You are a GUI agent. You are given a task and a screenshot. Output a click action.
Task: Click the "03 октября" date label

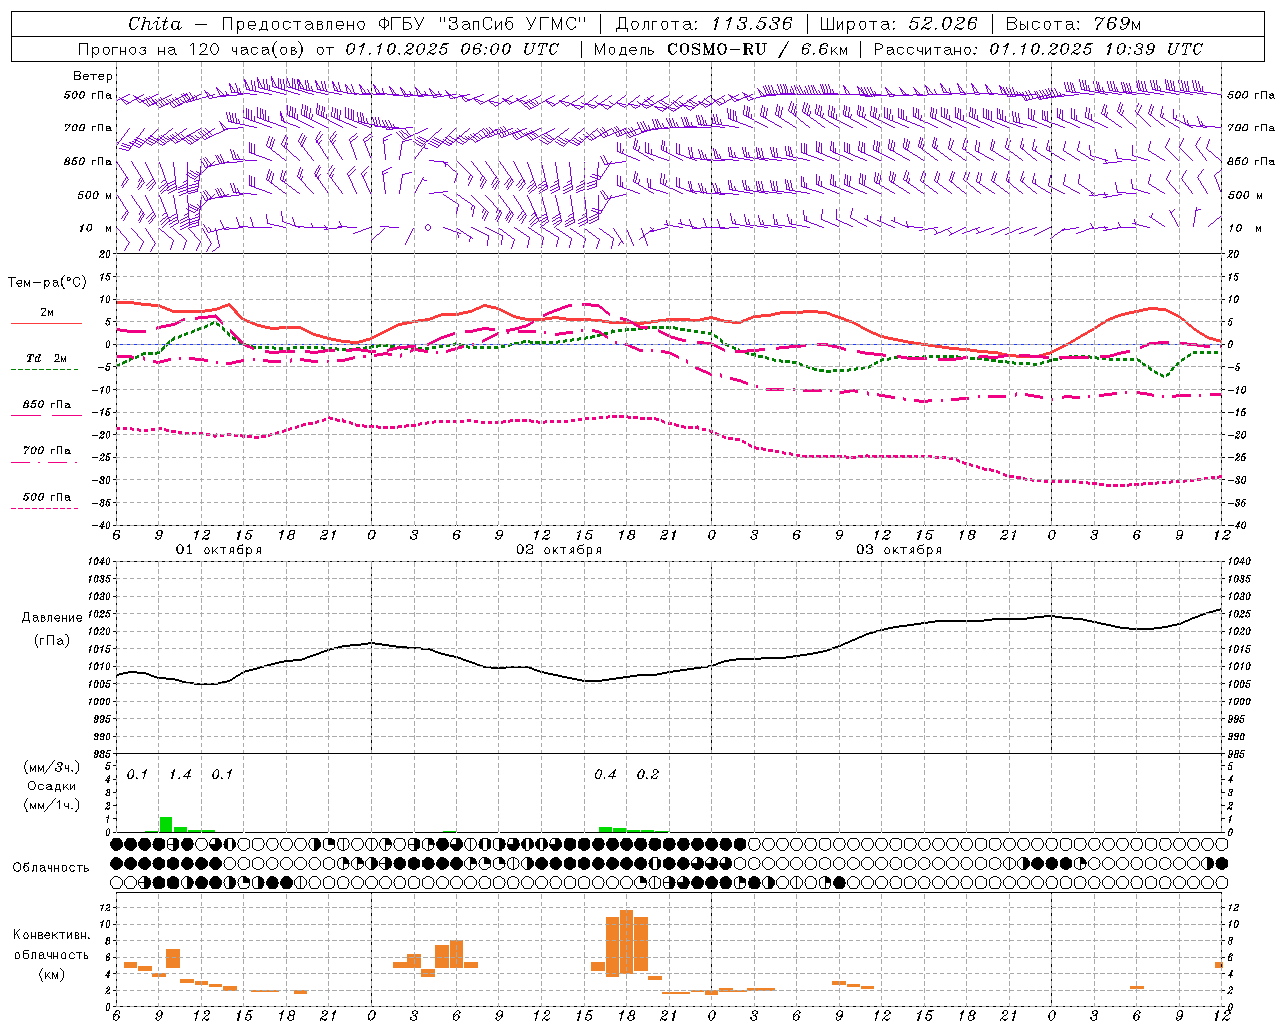point(899,550)
